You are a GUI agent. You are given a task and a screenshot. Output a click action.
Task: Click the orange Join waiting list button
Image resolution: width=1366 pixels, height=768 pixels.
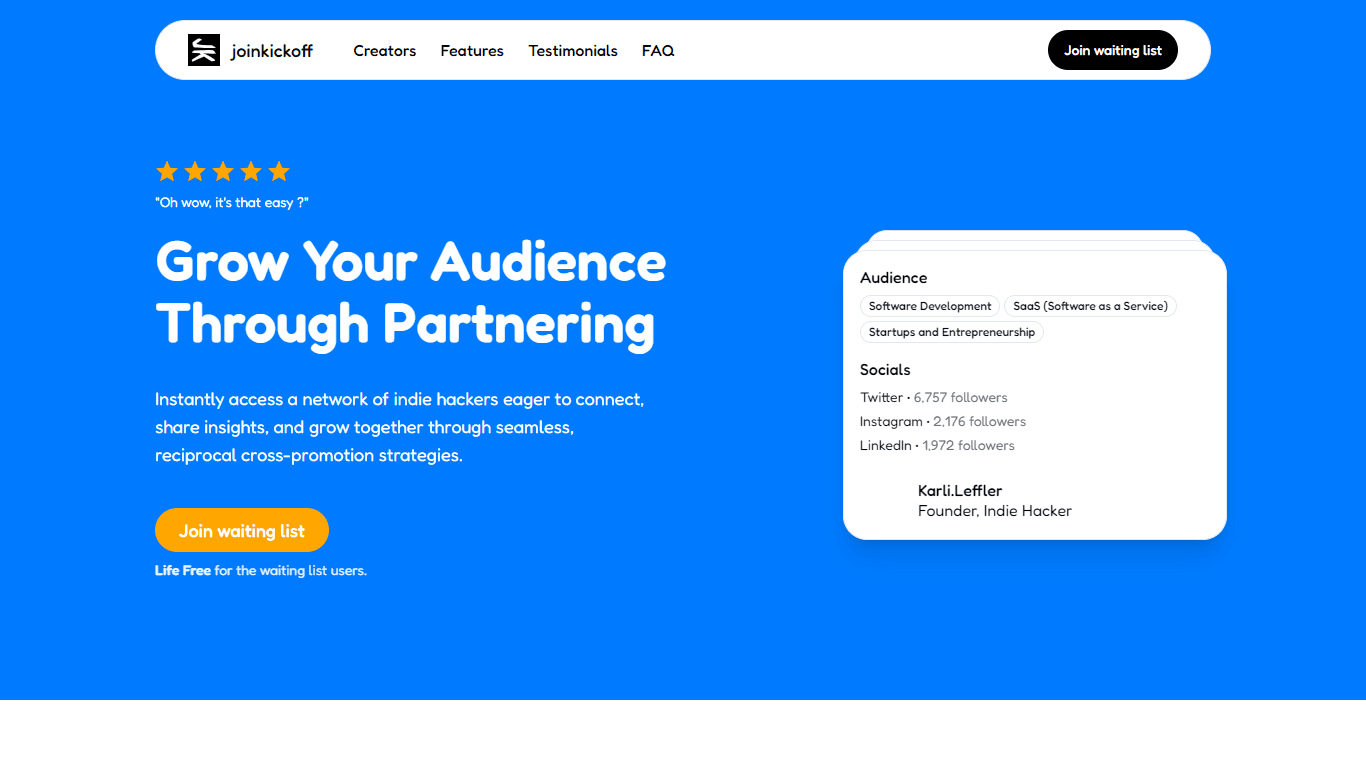click(242, 530)
